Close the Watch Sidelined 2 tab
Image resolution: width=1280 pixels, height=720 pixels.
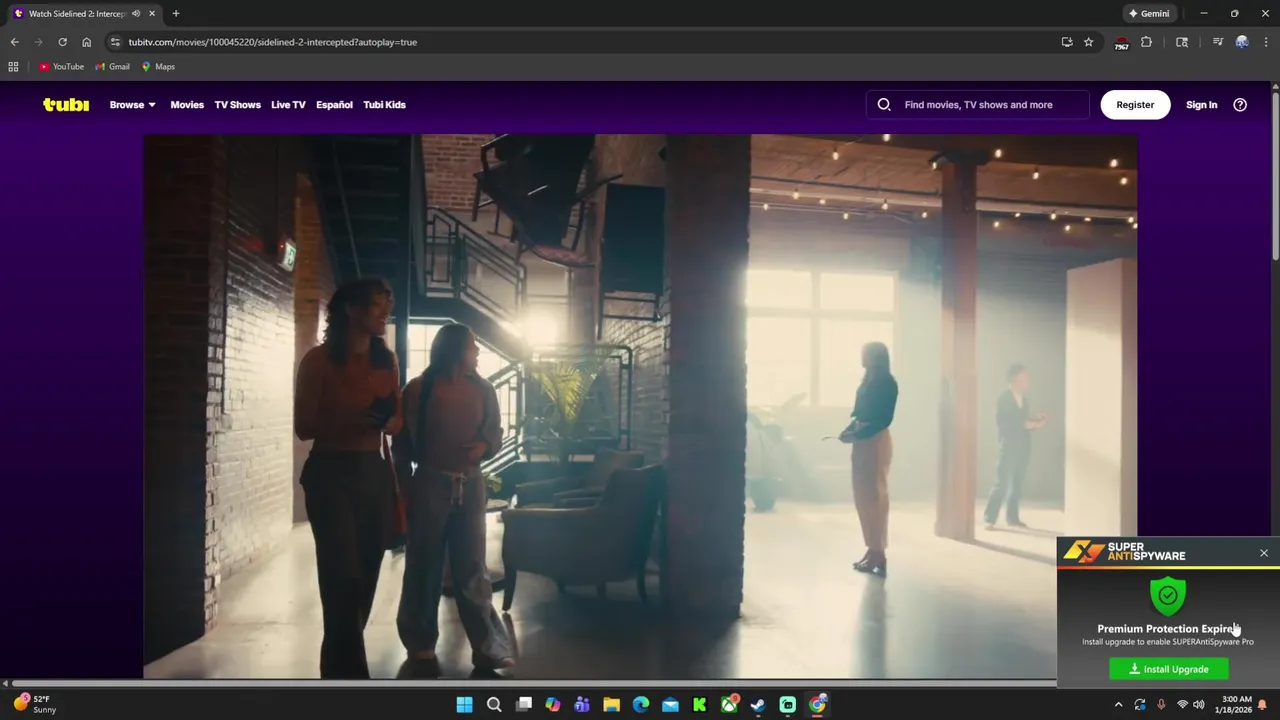pyautogui.click(x=151, y=14)
